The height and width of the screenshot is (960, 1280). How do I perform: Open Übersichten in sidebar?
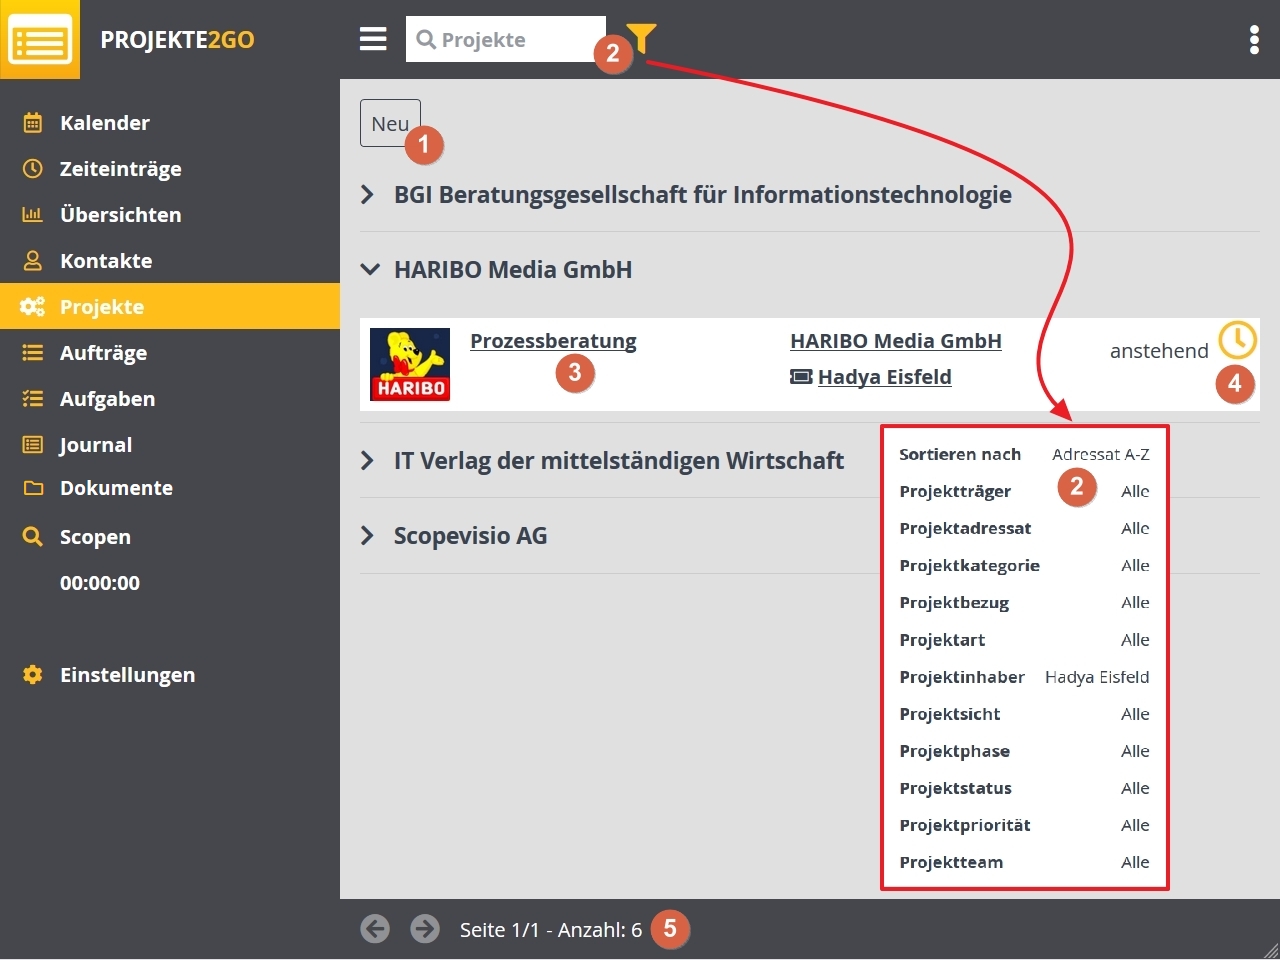click(x=170, y=215)
